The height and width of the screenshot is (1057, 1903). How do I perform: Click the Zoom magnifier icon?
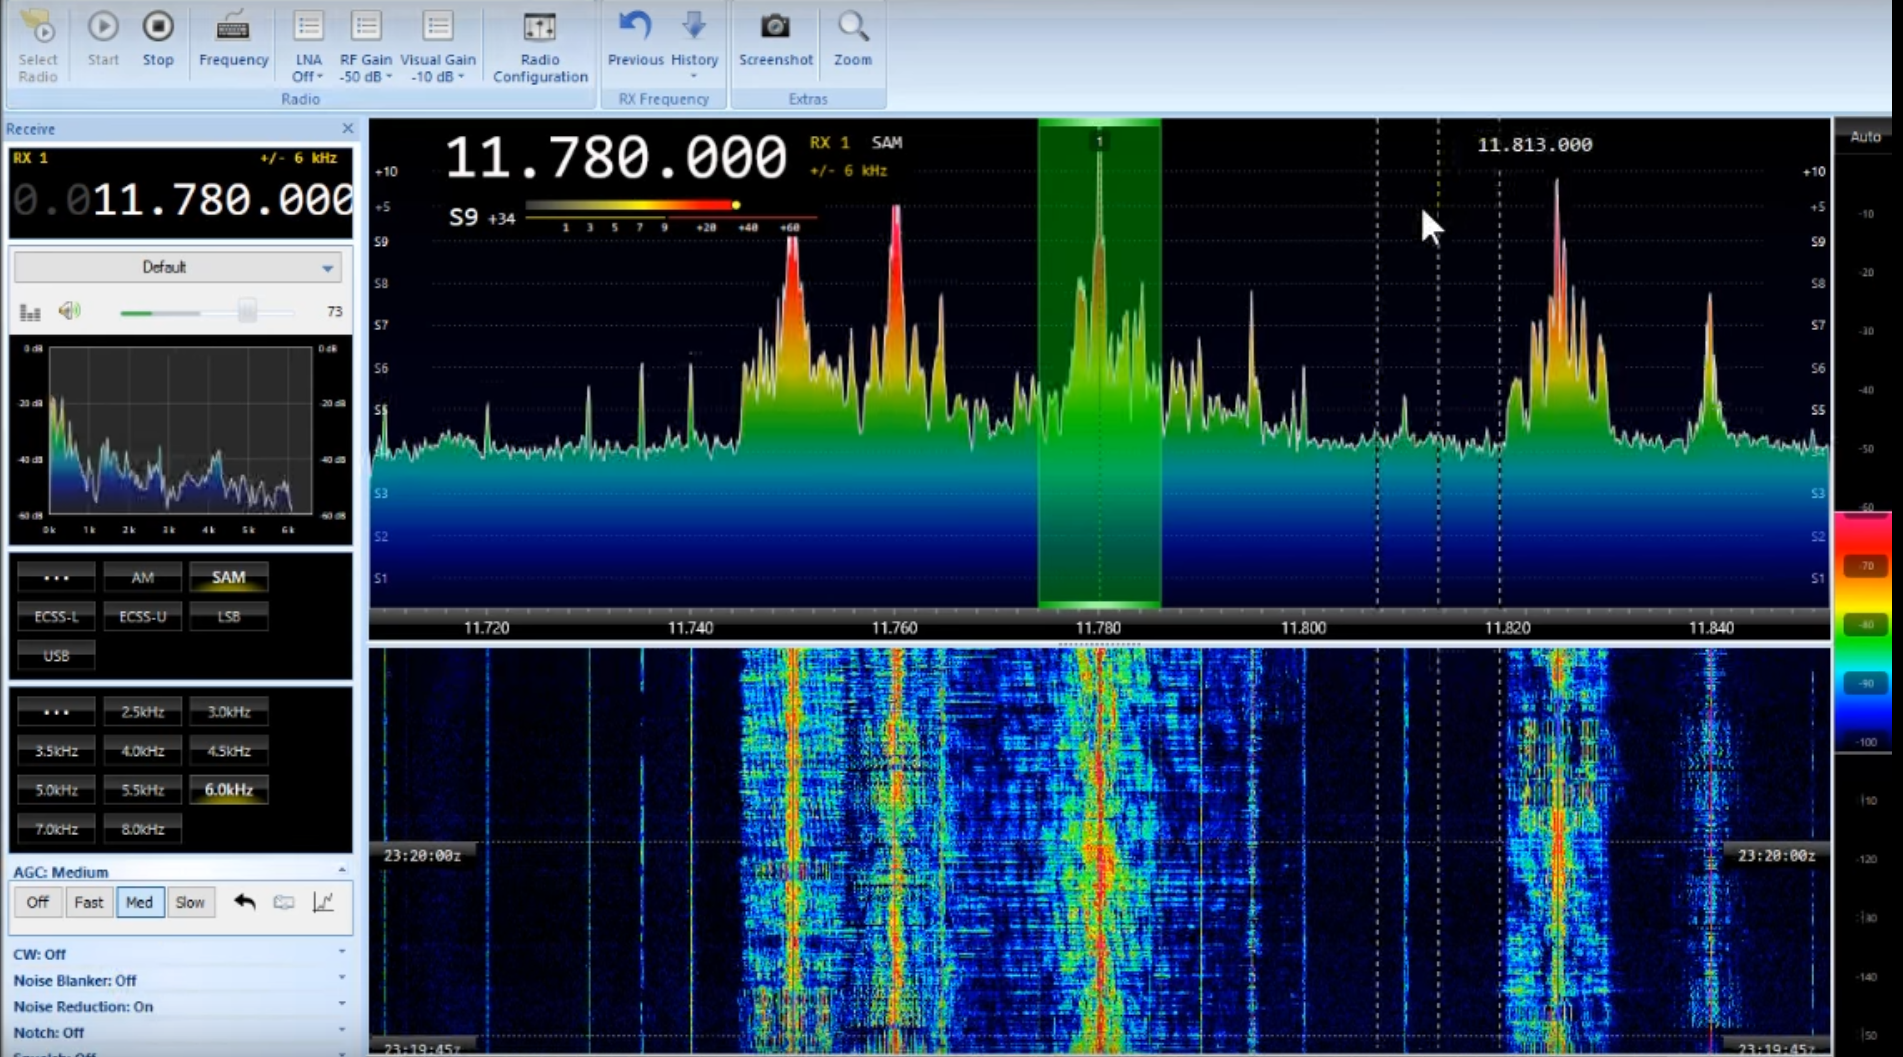click(853, 39)
